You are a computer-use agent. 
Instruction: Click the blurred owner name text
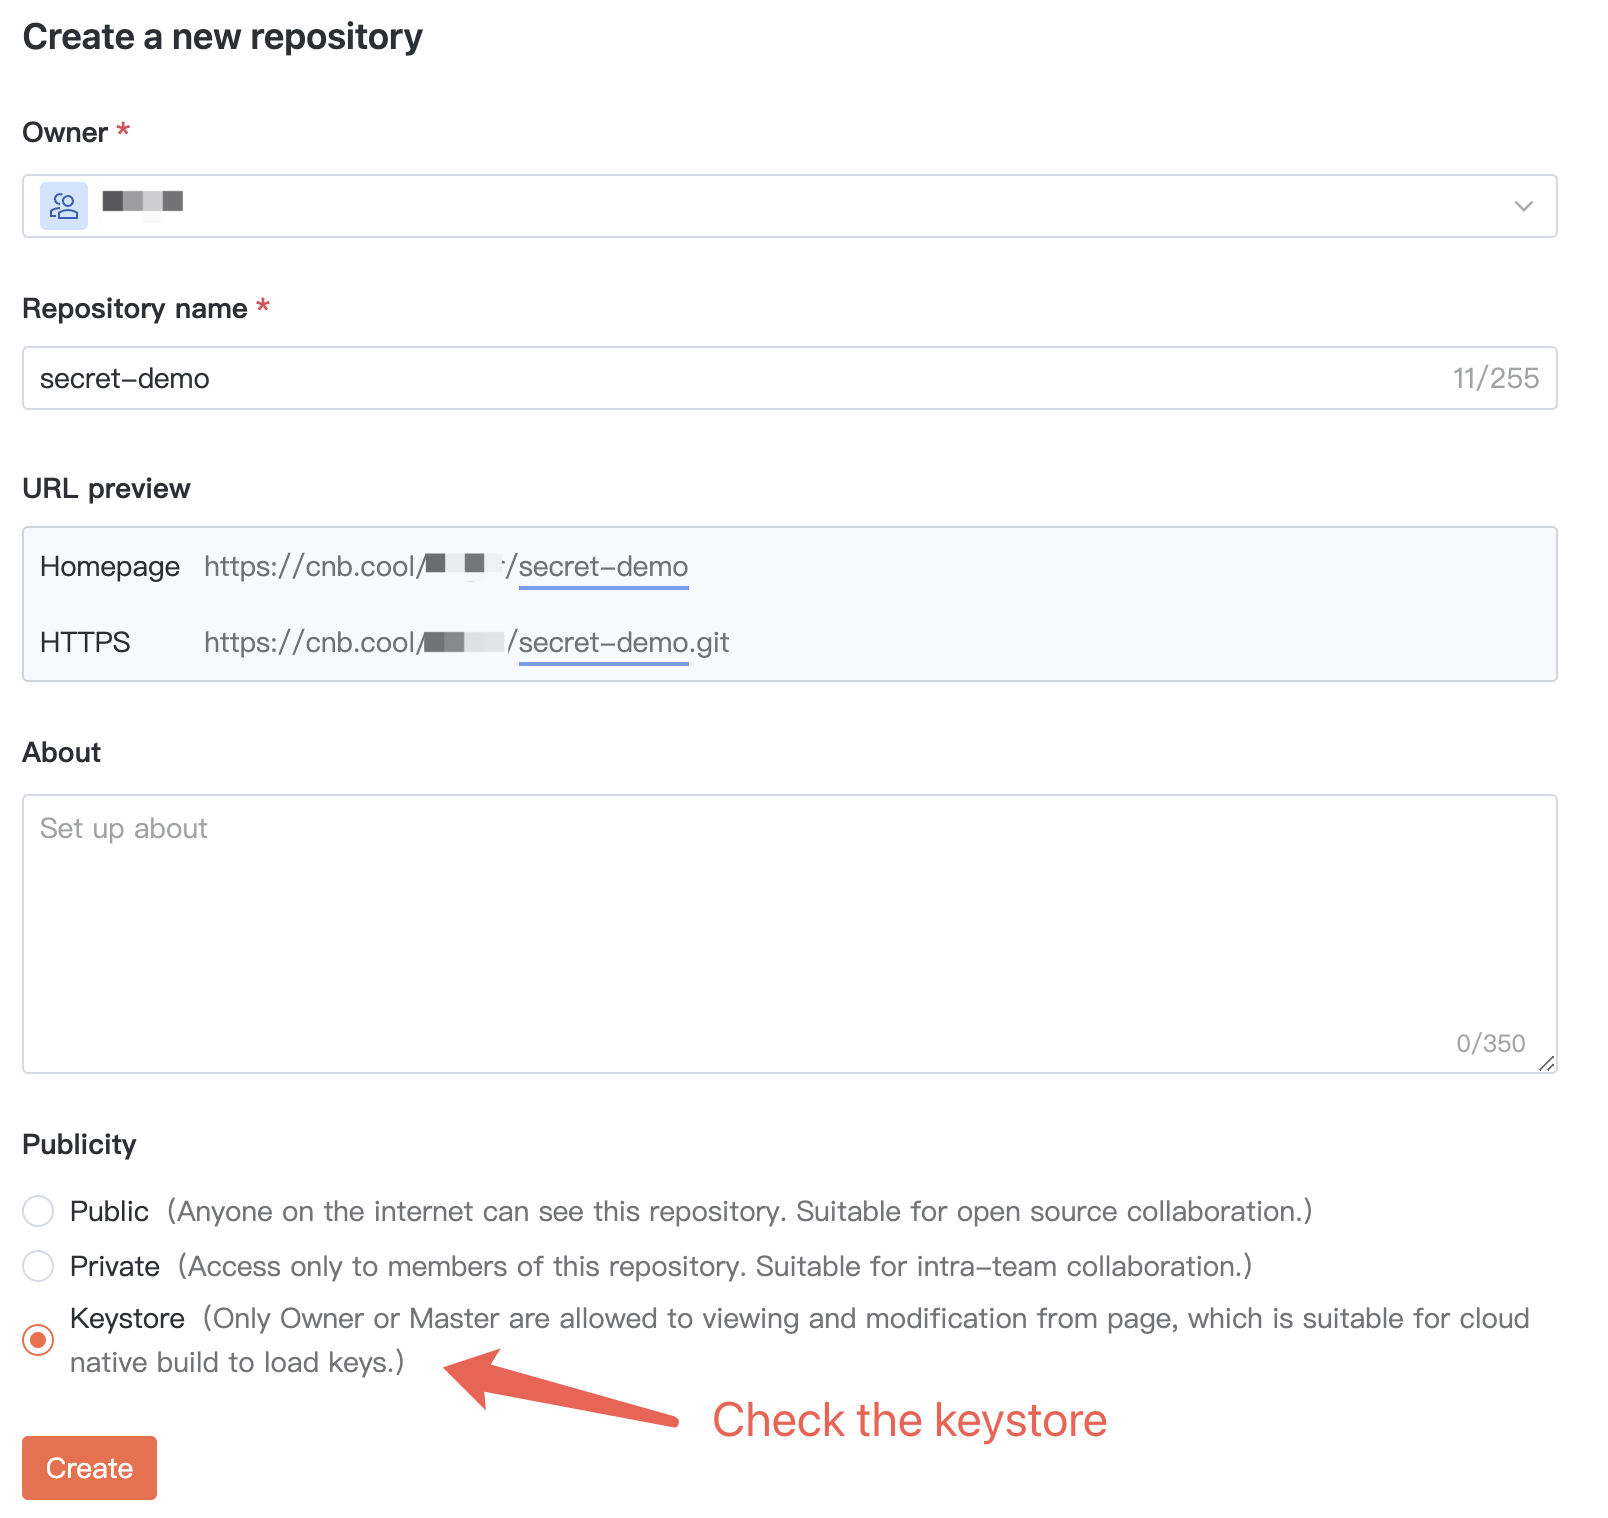pos(143,202)
